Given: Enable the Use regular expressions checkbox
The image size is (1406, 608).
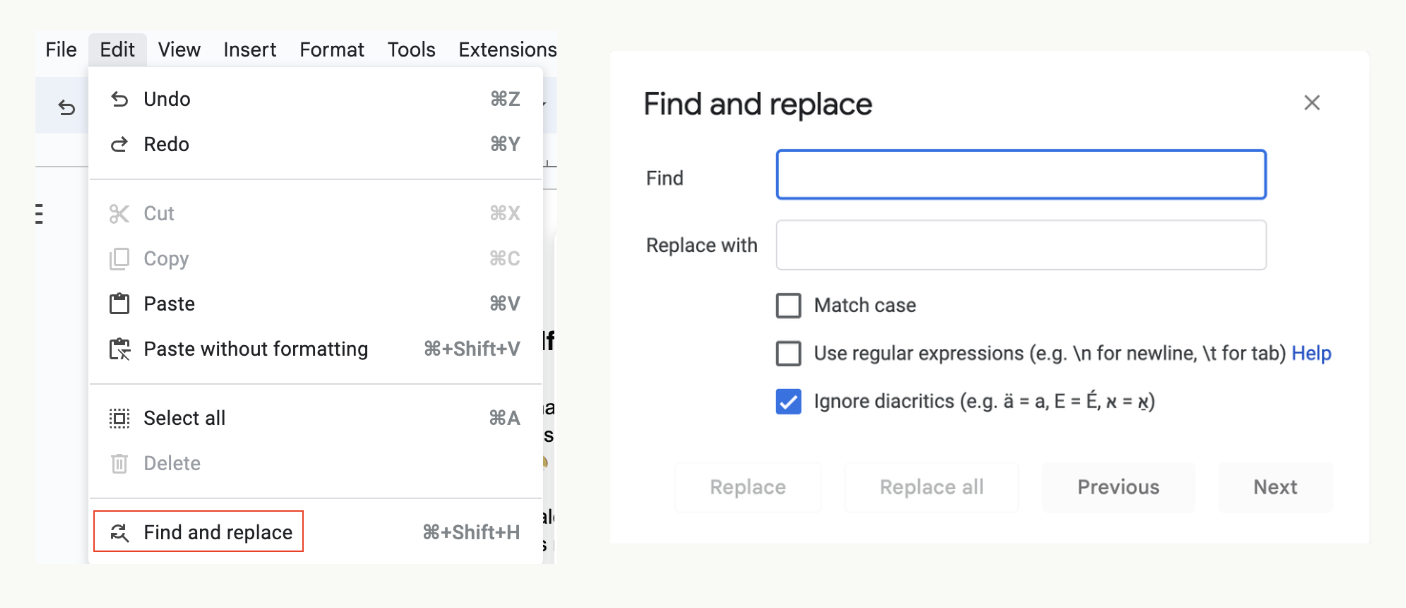Looking at the screenshot, I should tap(789, 354).
